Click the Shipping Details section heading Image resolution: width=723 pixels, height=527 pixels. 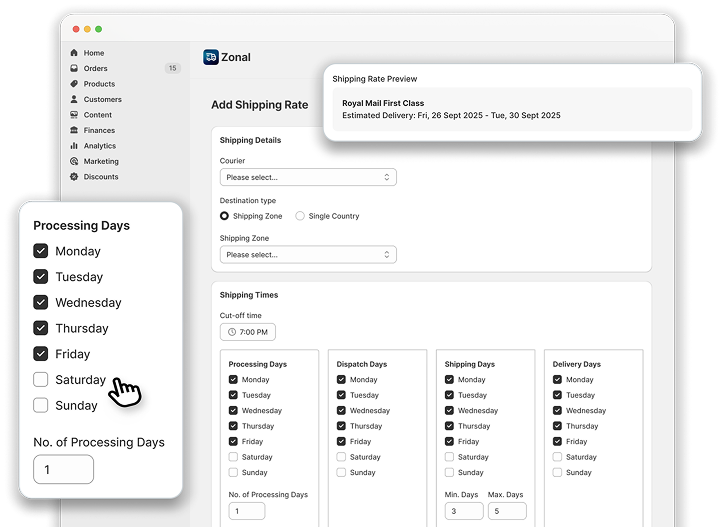250,140
